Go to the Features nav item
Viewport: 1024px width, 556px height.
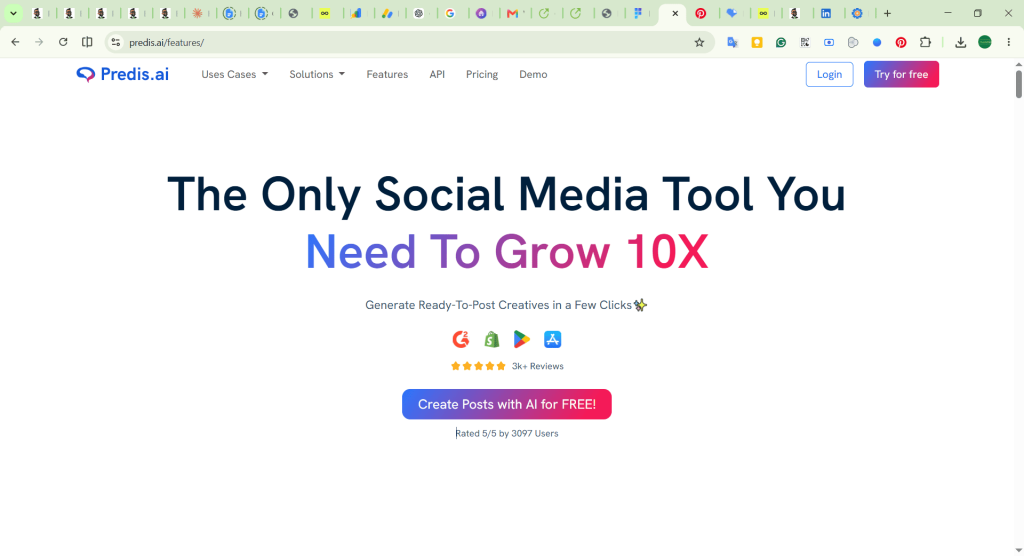pyautogui.click(x=387, y=74)
